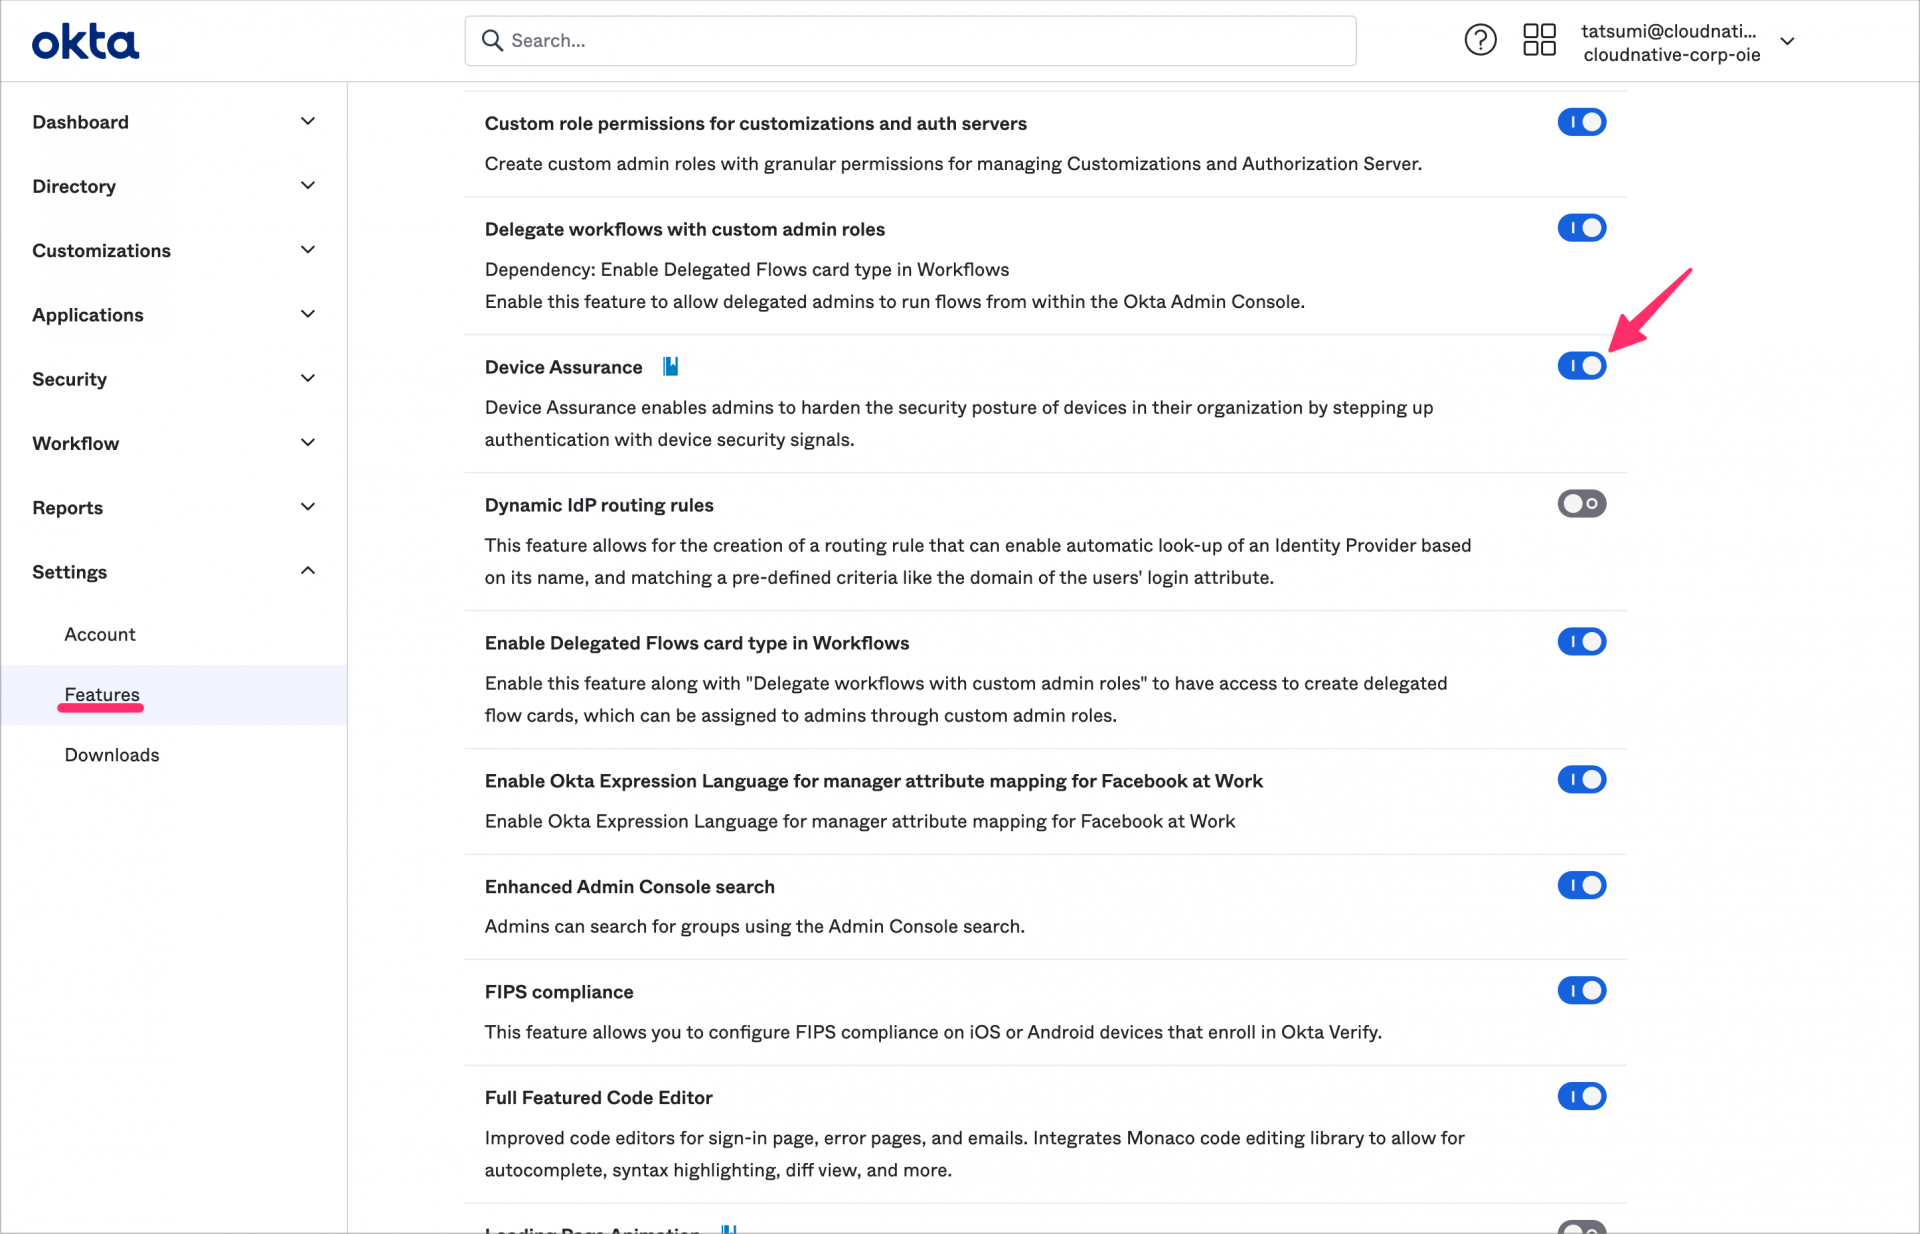The height and width of the screenshot is (1234, 1920).
Task: Click the beta flag icon beside Device Assurance
Action: (669, 366)
